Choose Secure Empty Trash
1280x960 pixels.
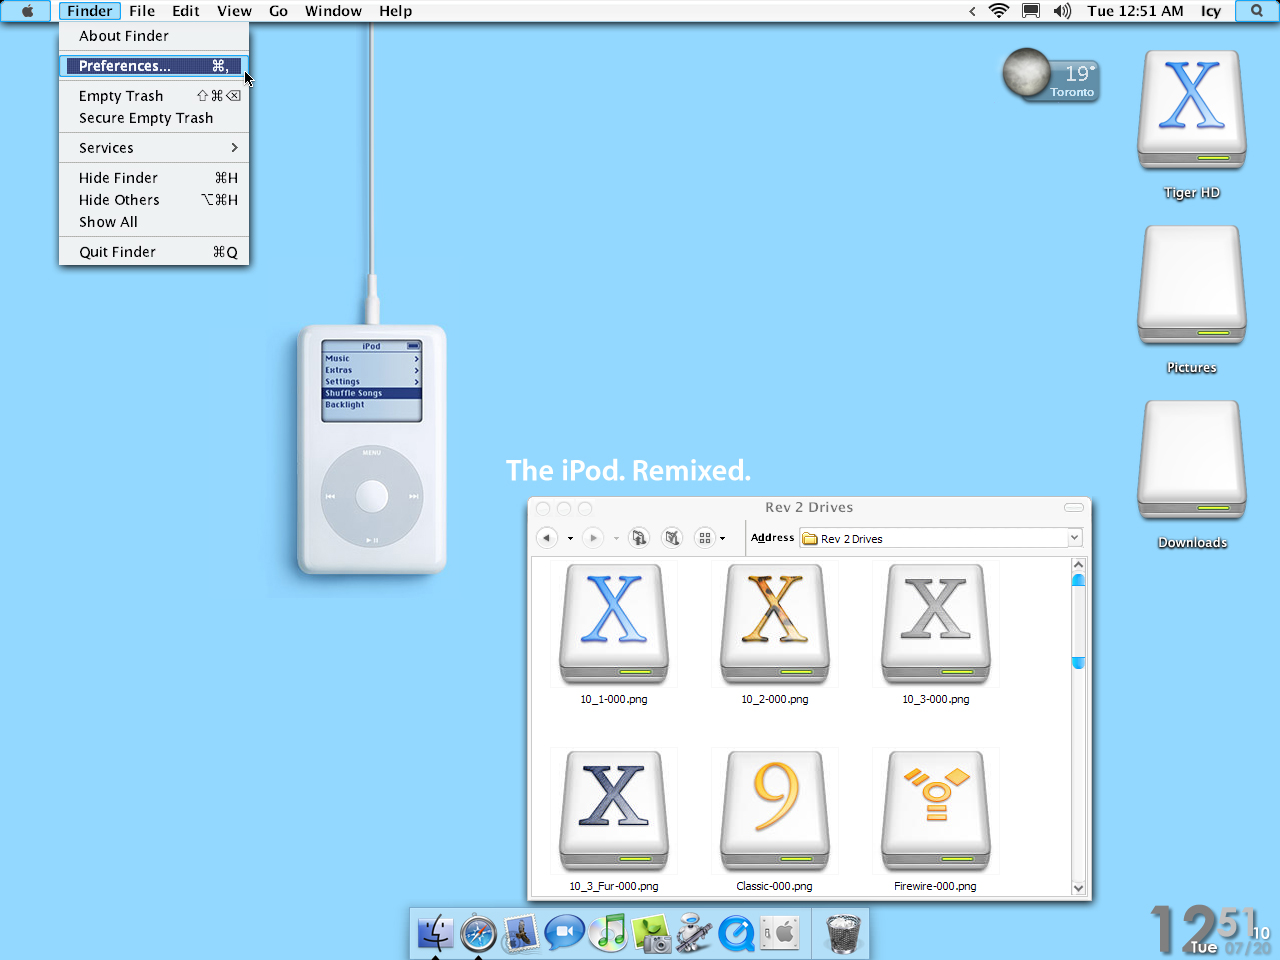click(x=154, y=118)
